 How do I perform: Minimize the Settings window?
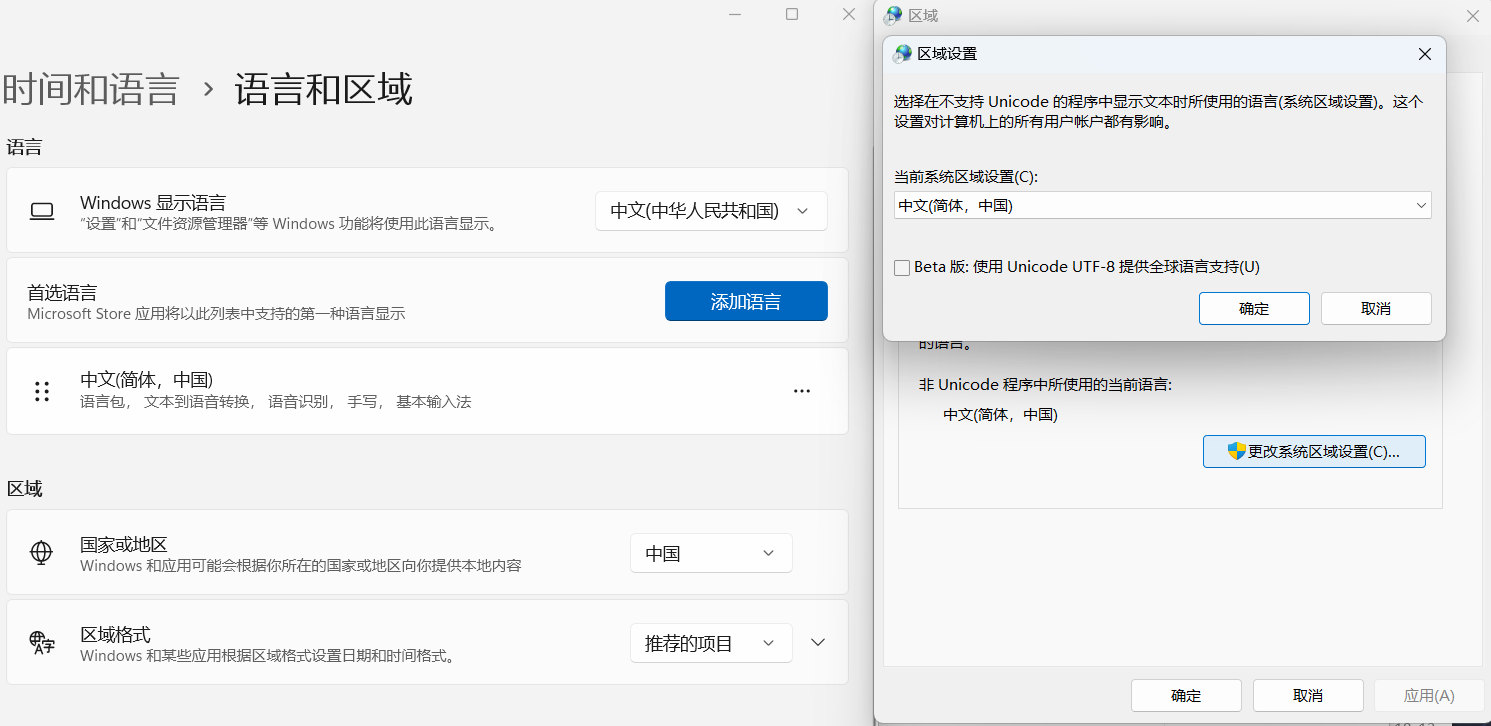tap(735, 14)
